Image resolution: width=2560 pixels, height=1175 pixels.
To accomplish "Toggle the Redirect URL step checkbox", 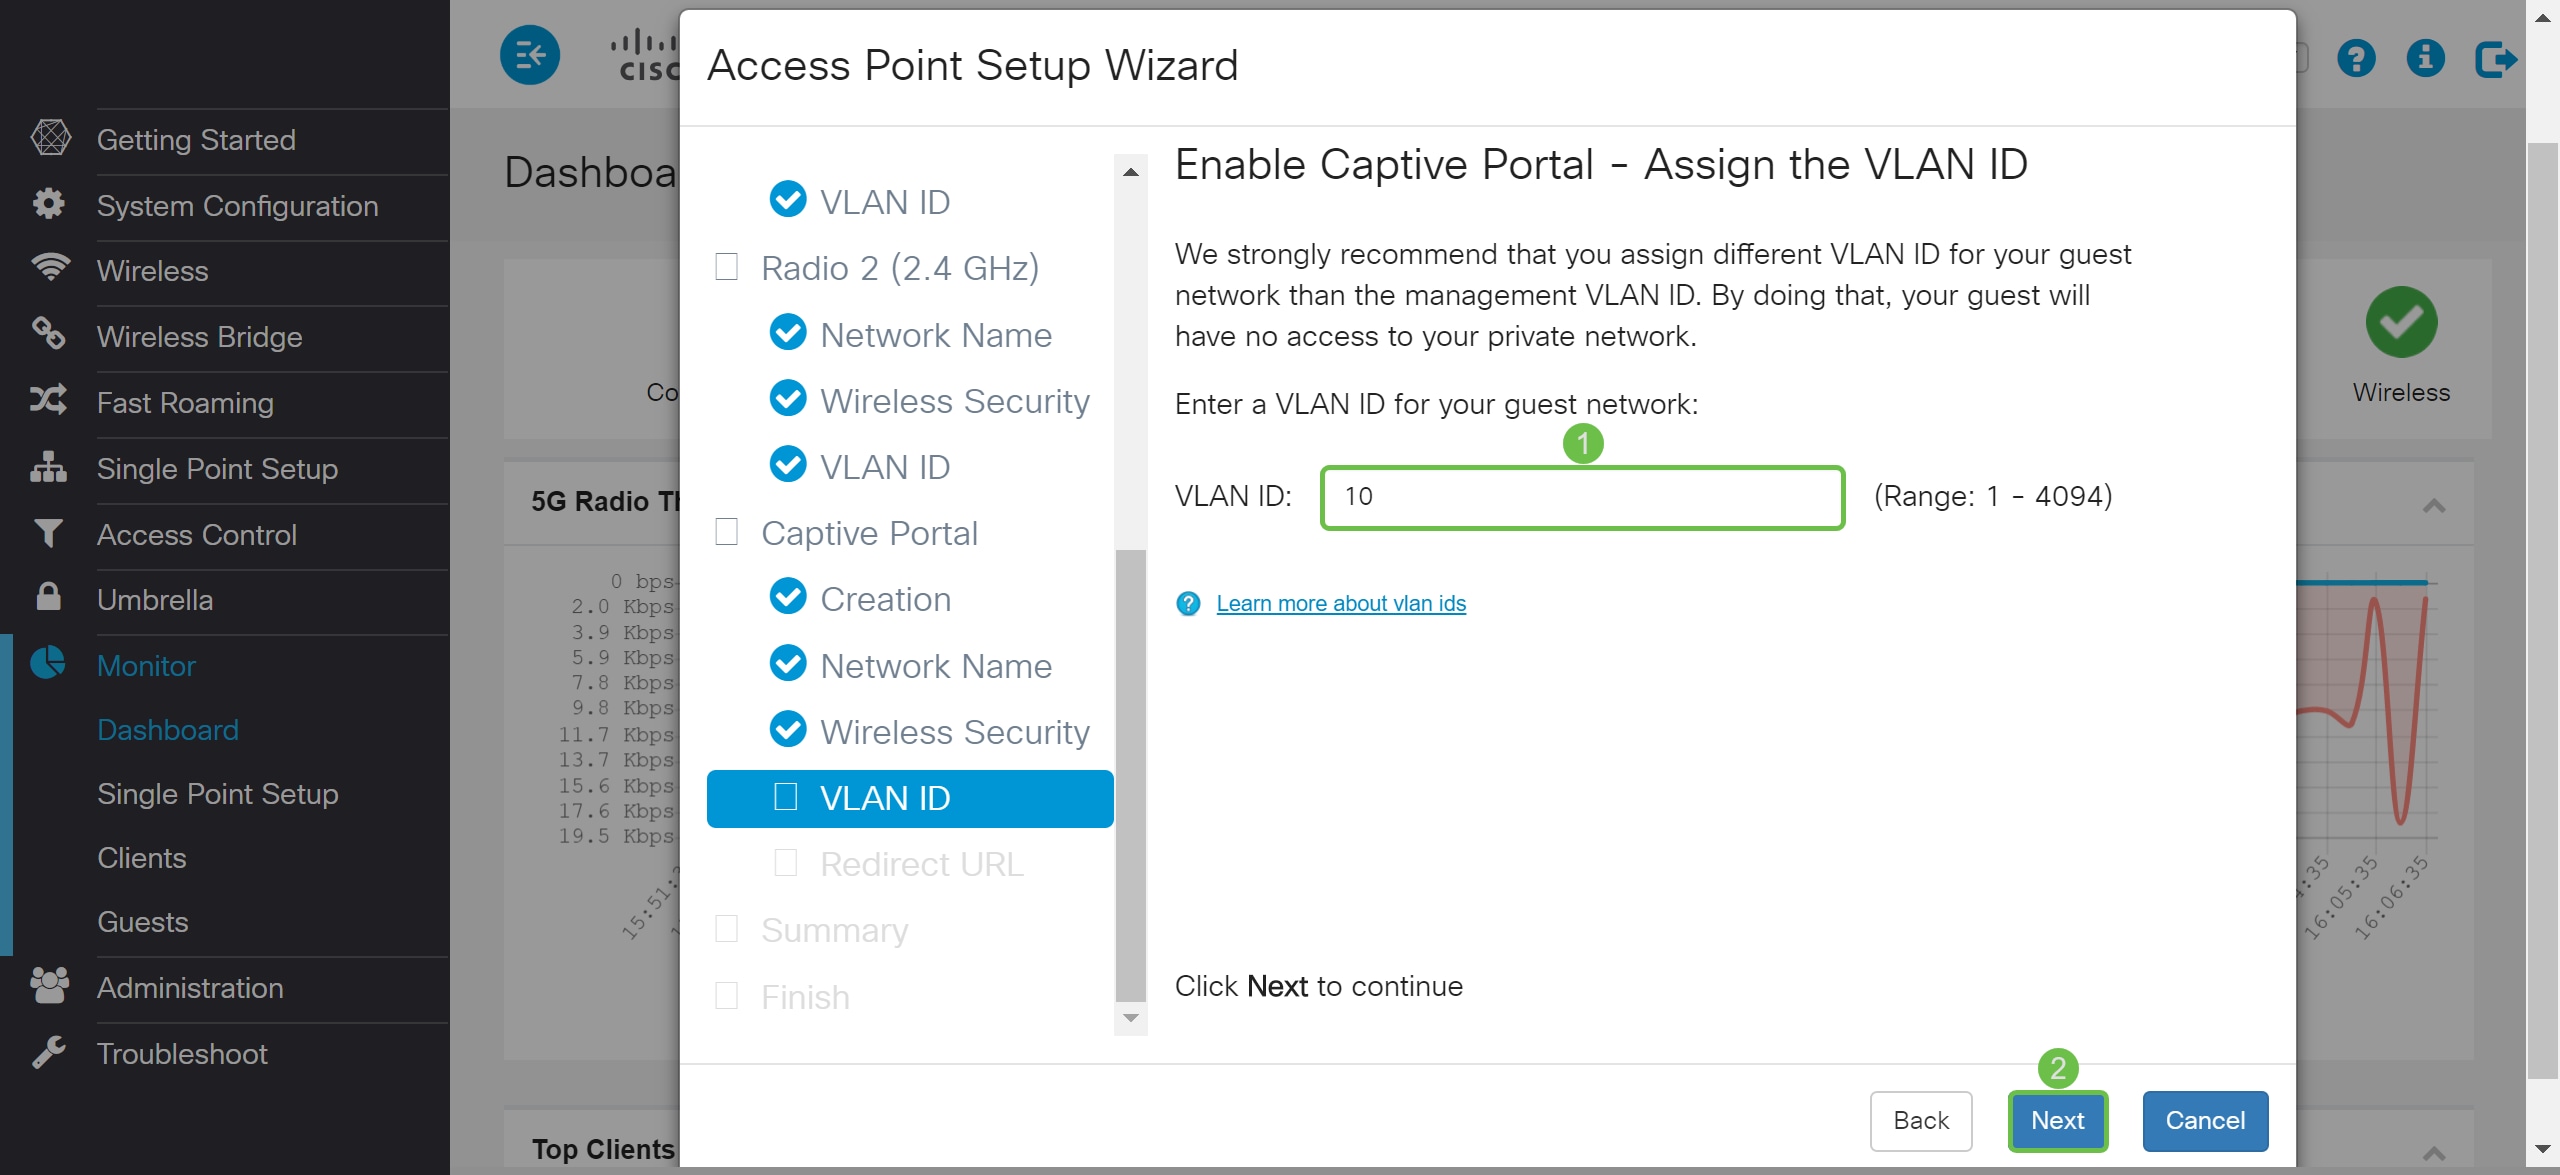I will (786, 862).
